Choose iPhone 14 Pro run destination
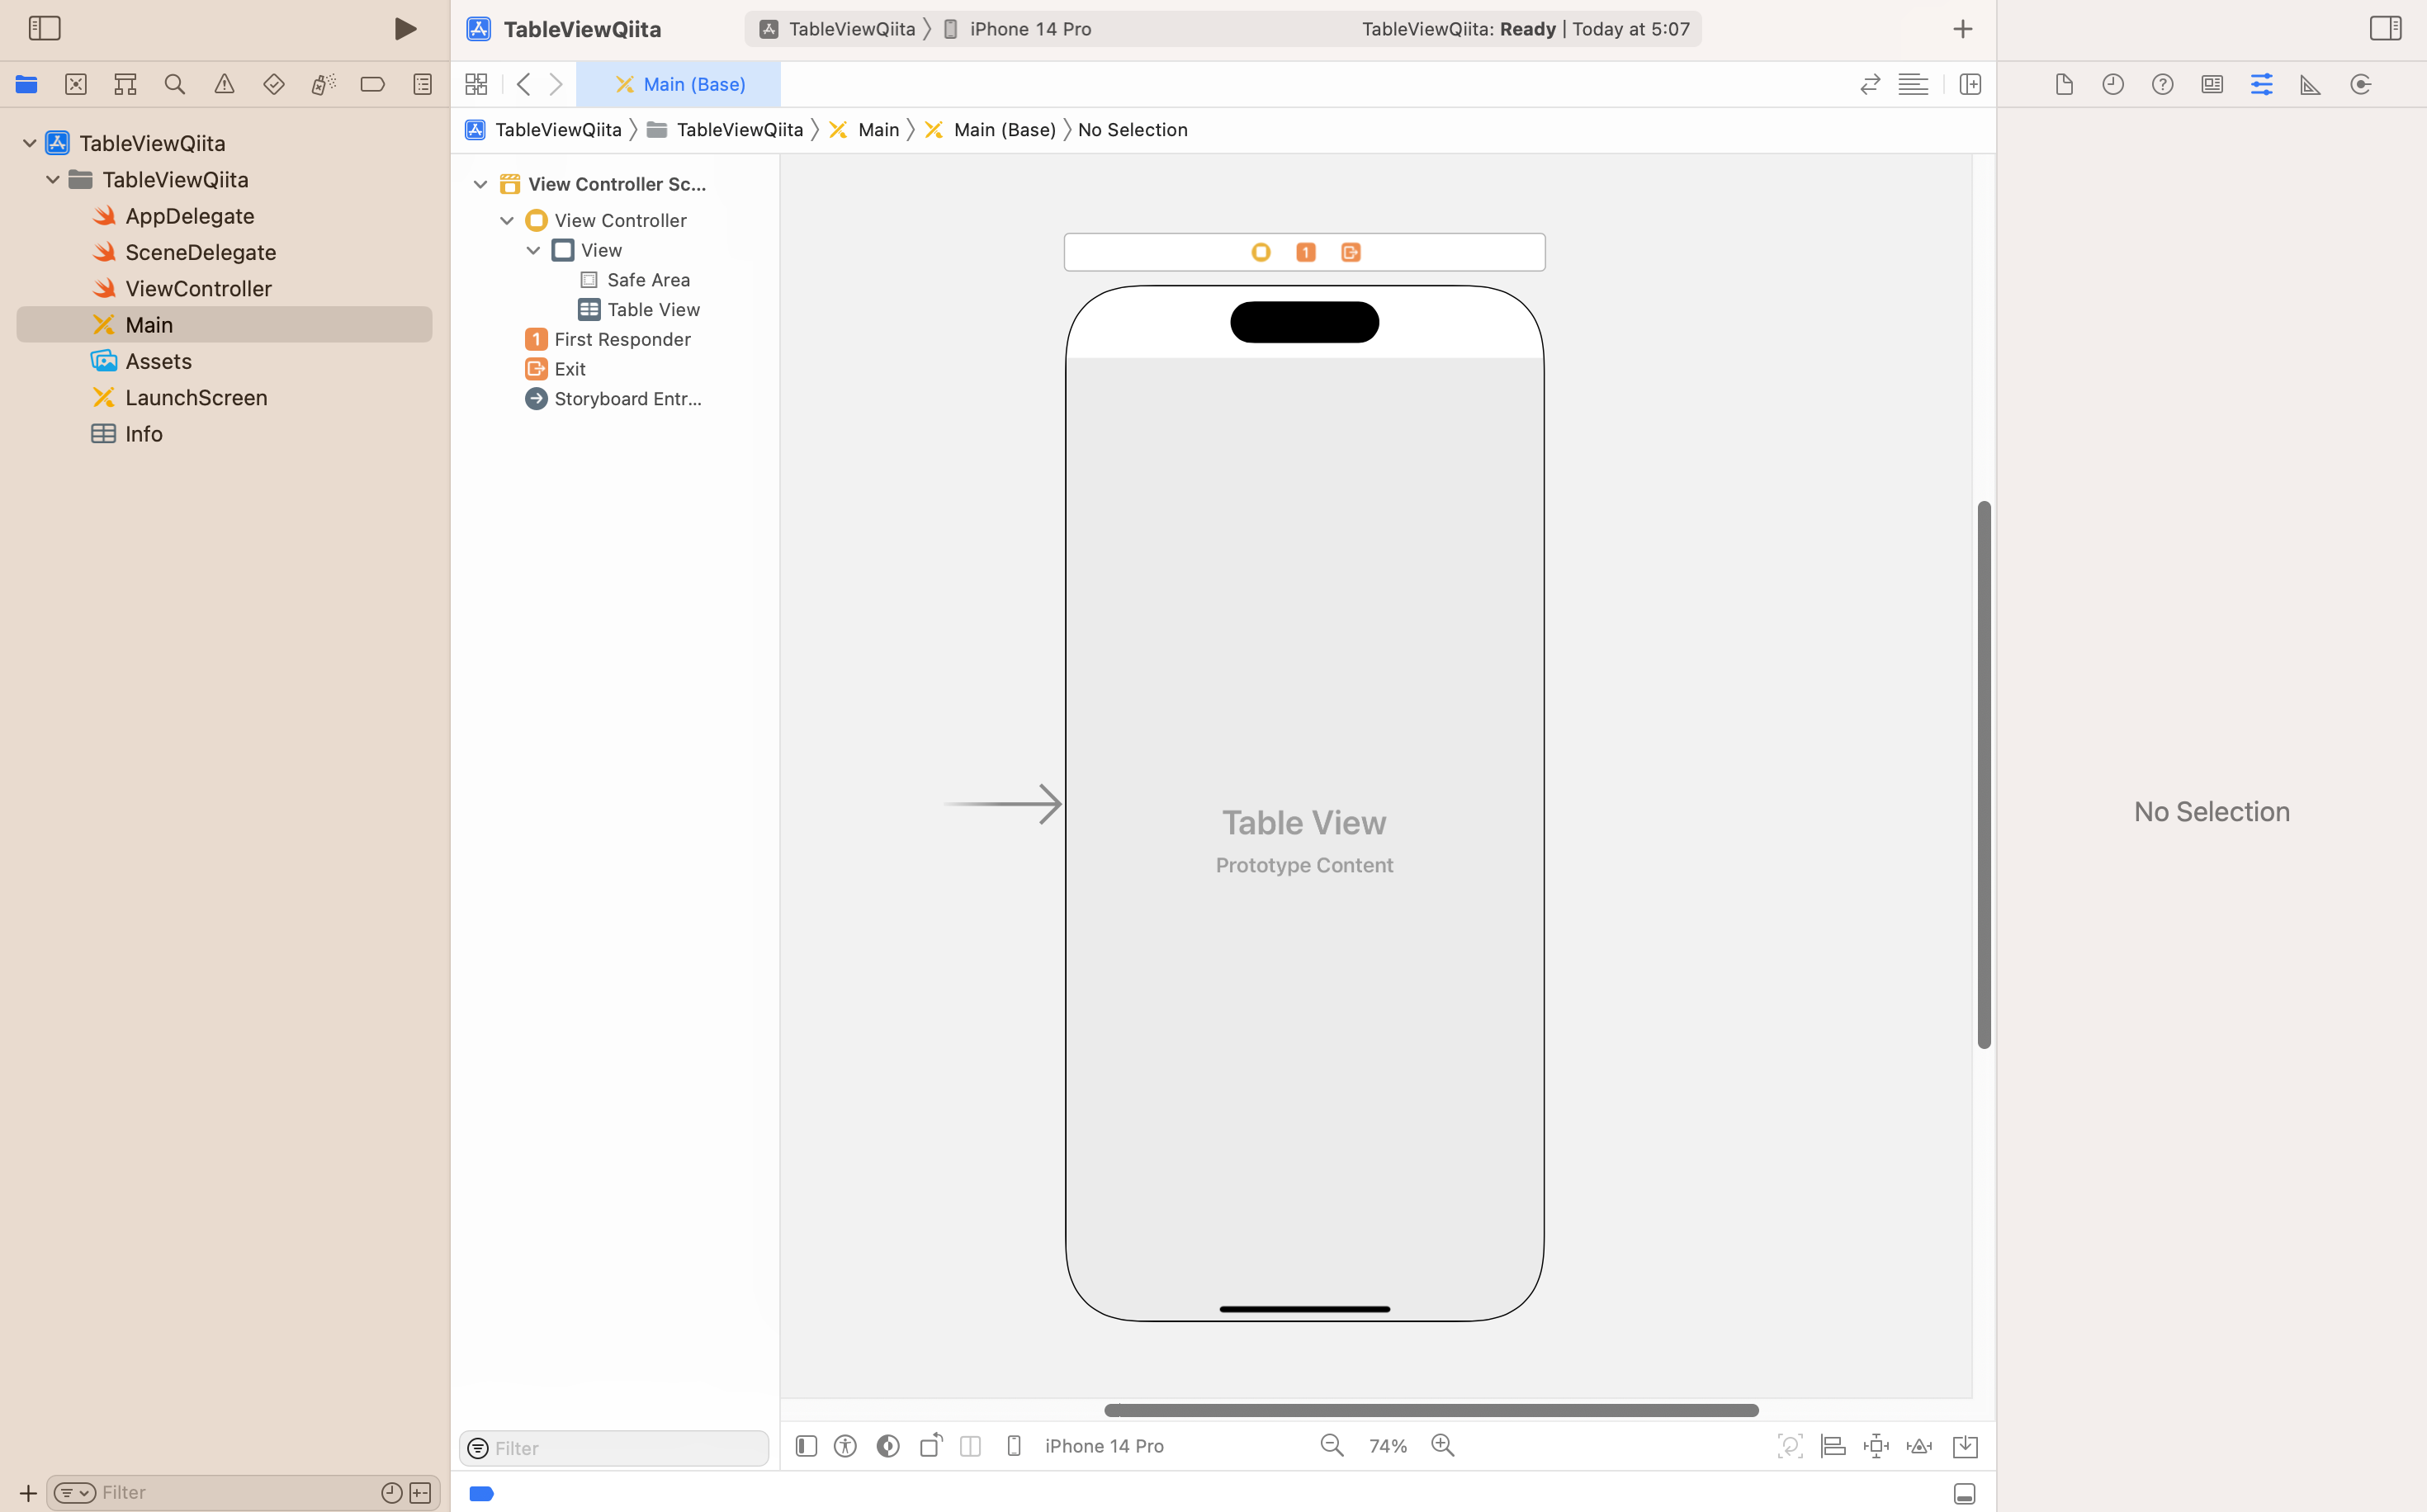2427x1512 pixels. (x=1029, y=29)
